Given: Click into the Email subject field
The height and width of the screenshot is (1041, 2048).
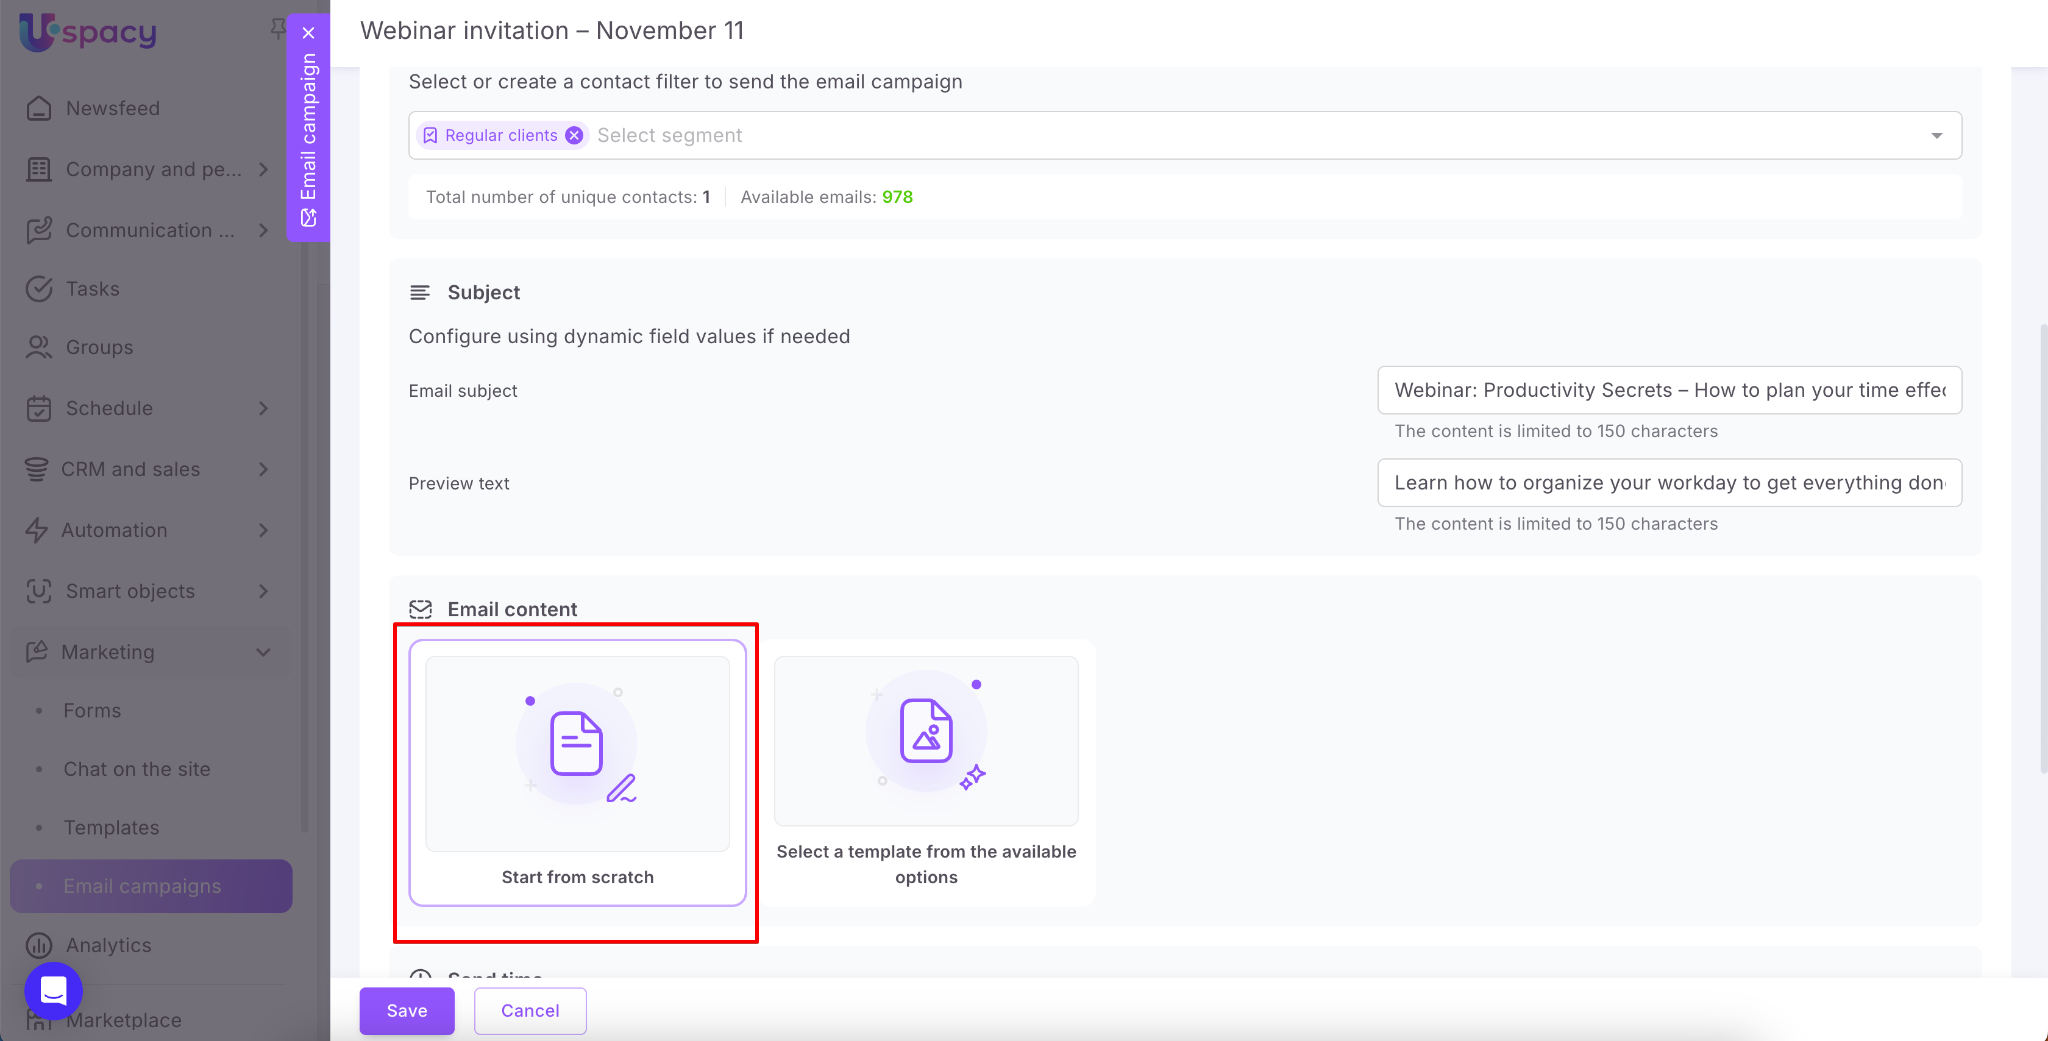Looking at the screenshot, I should pos(1668,390).
